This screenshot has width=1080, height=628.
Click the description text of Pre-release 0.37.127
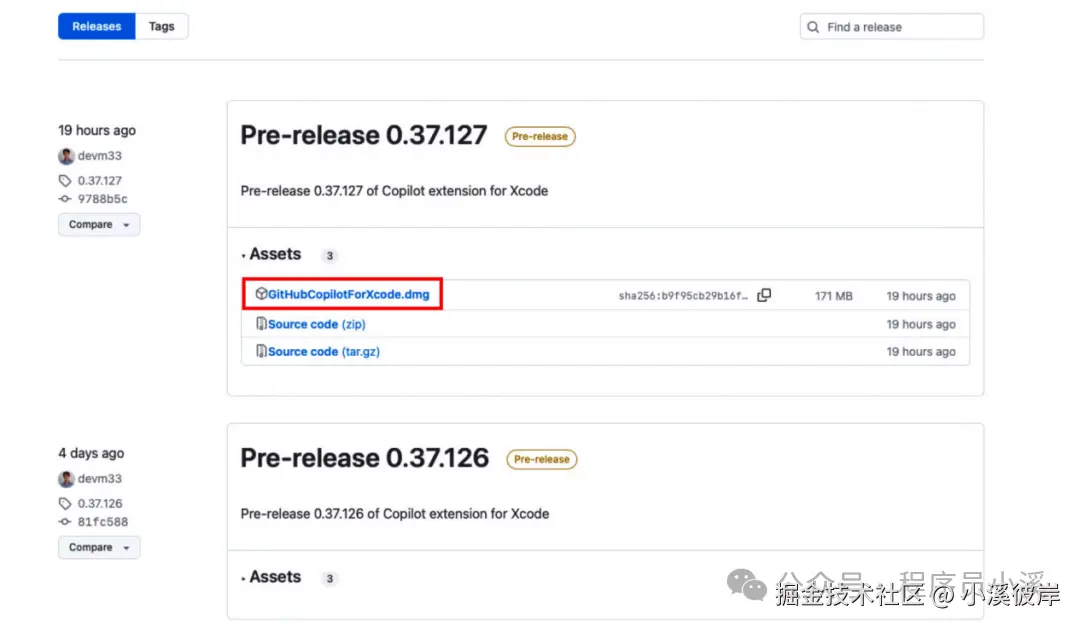(x=394, y=191)
